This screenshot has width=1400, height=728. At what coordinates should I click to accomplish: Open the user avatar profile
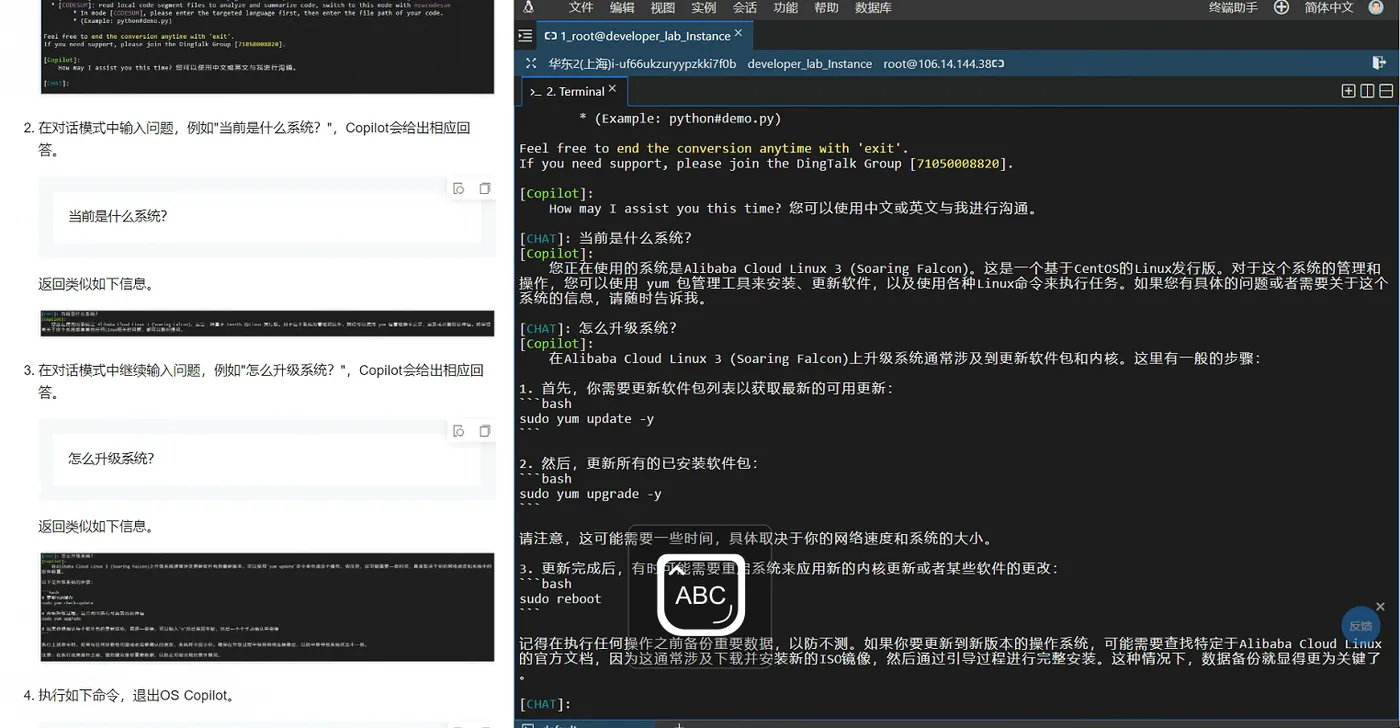[x=1378, y=6]
